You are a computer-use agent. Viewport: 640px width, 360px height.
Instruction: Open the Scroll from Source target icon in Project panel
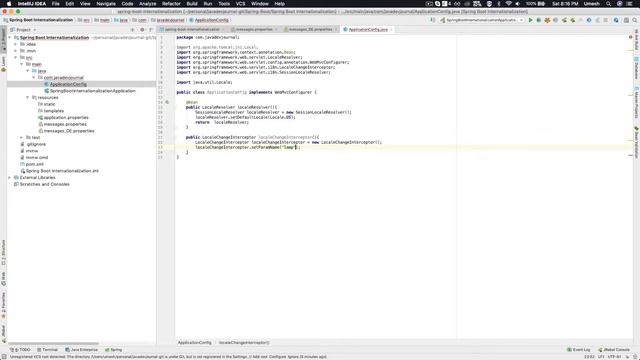pyautogui.click(x=132, y=30)
